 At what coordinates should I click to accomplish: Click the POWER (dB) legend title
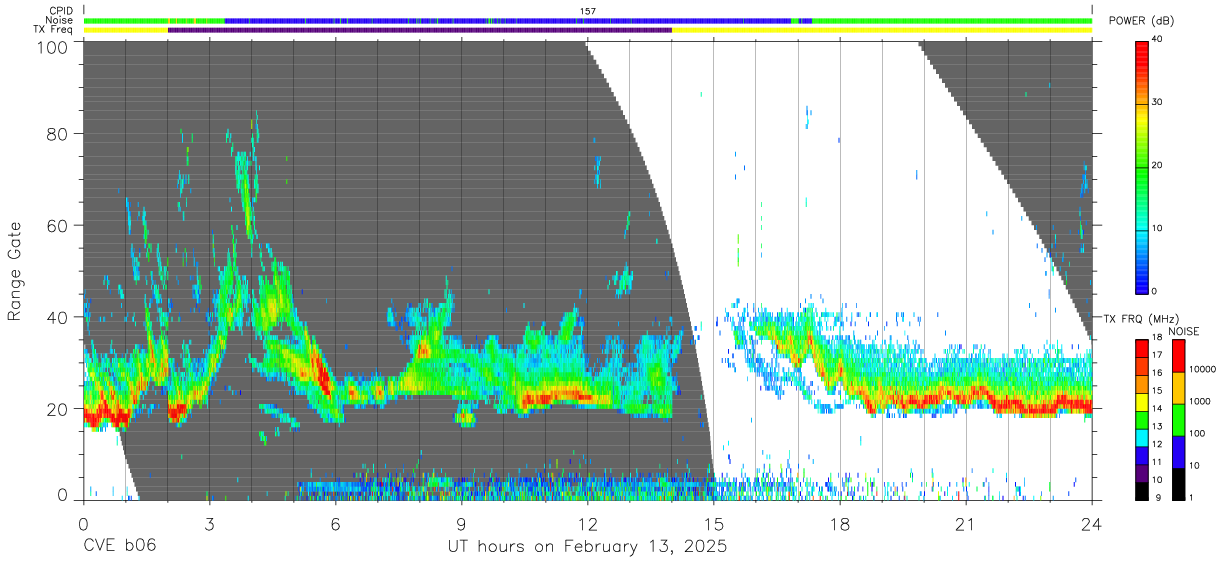pos(1142,21)
